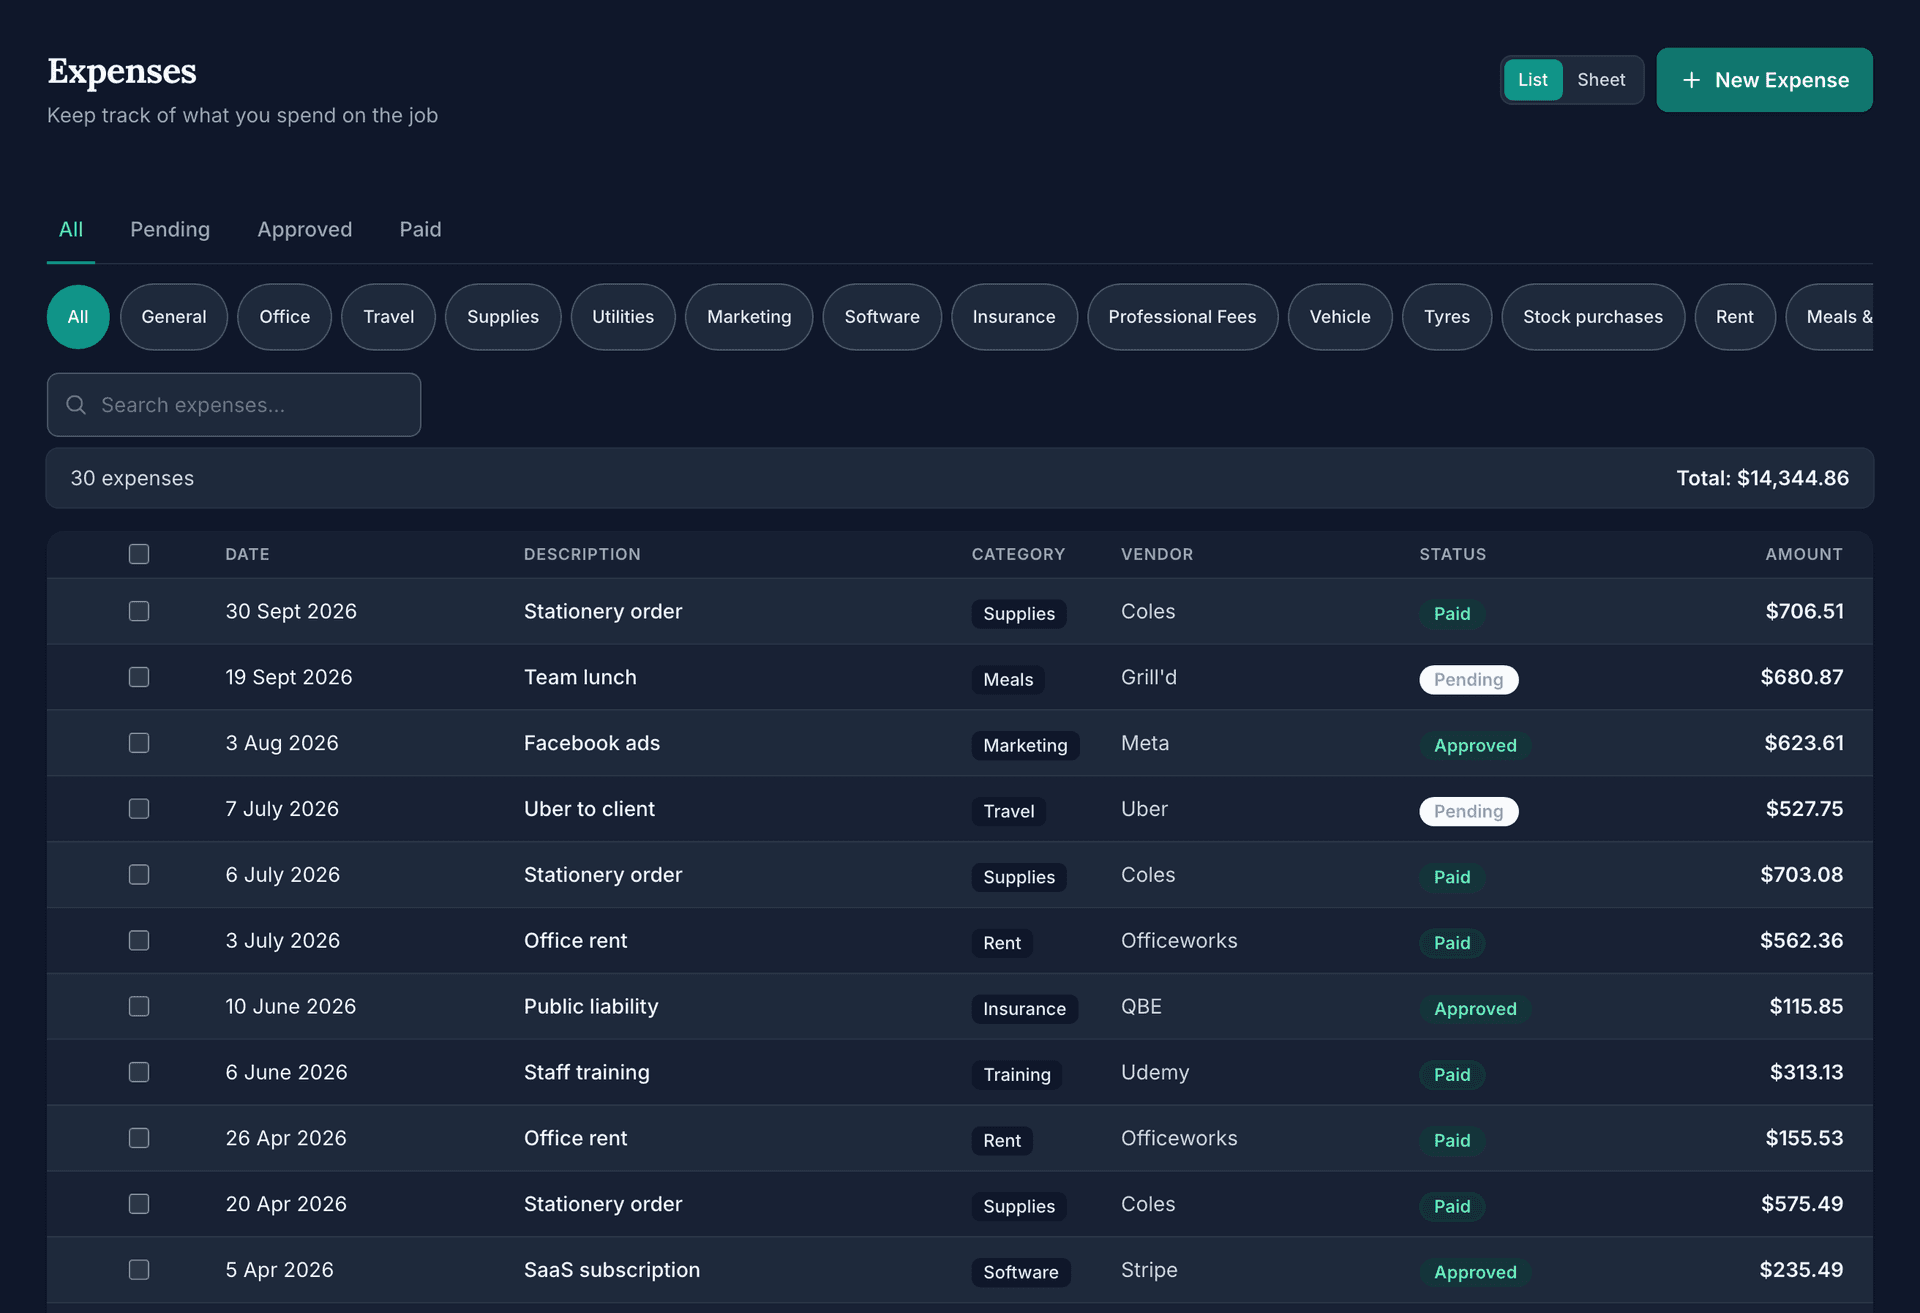Select the 3 July 2026 Office rent checkbox

pyautogui.click(x=139, y=941)
